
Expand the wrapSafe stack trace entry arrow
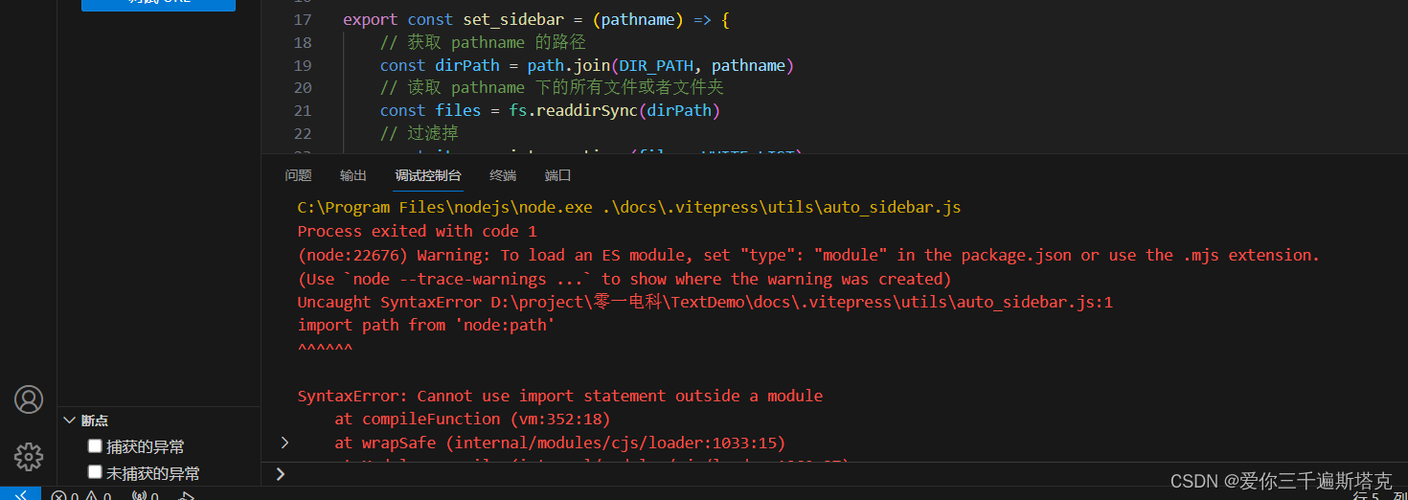(285, 442)
